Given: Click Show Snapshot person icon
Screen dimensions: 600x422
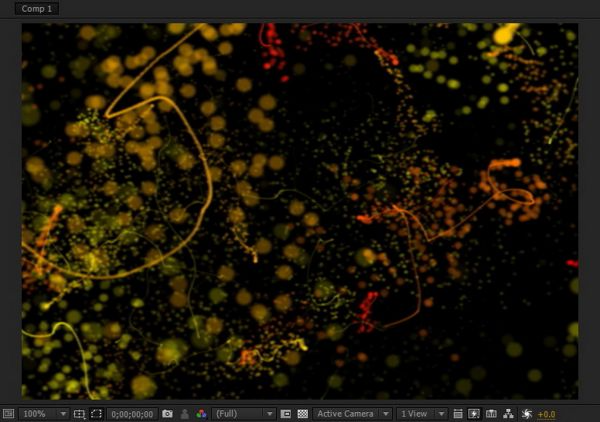Looking at the screenshot, I should (184, 414).
